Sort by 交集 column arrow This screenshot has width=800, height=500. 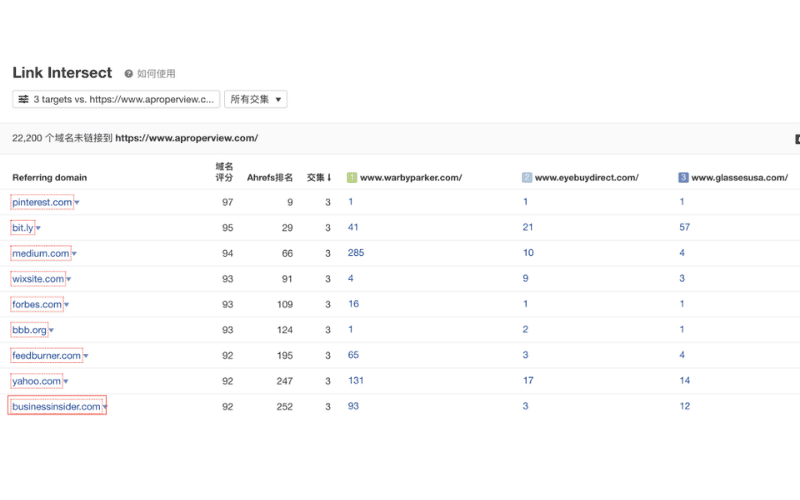[329, 178]
